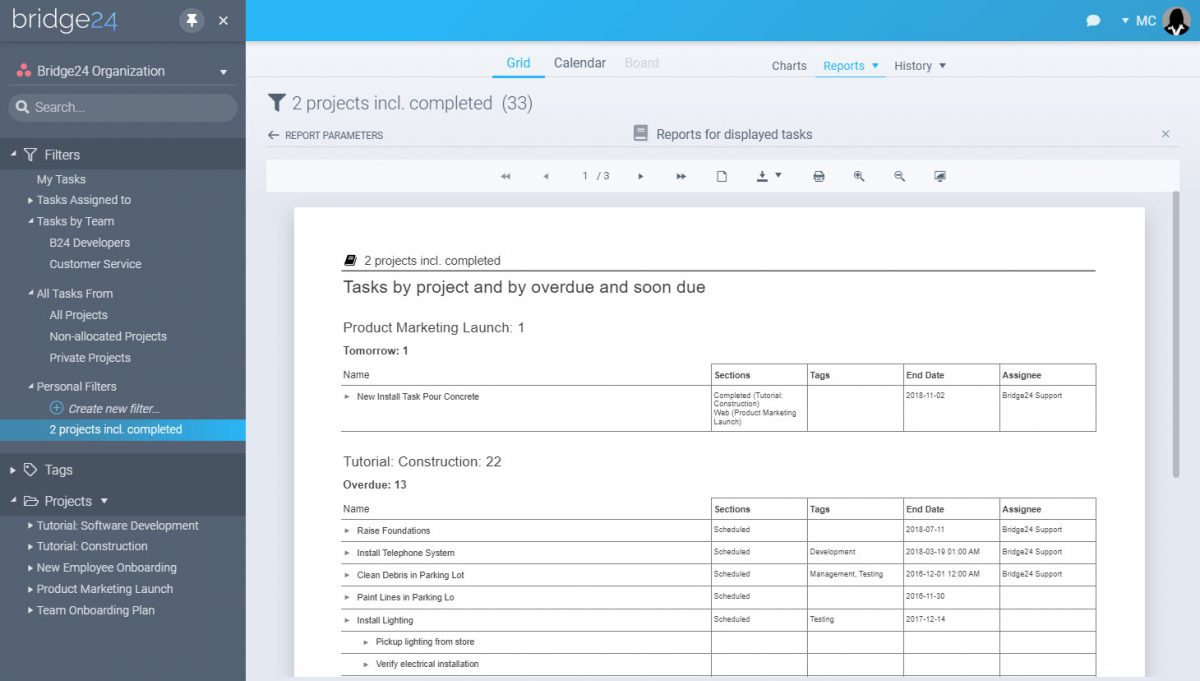This screenshot has width=1200, height=681.
Task: Close the sidebar panel with the X
Action: tap(223, 21)
